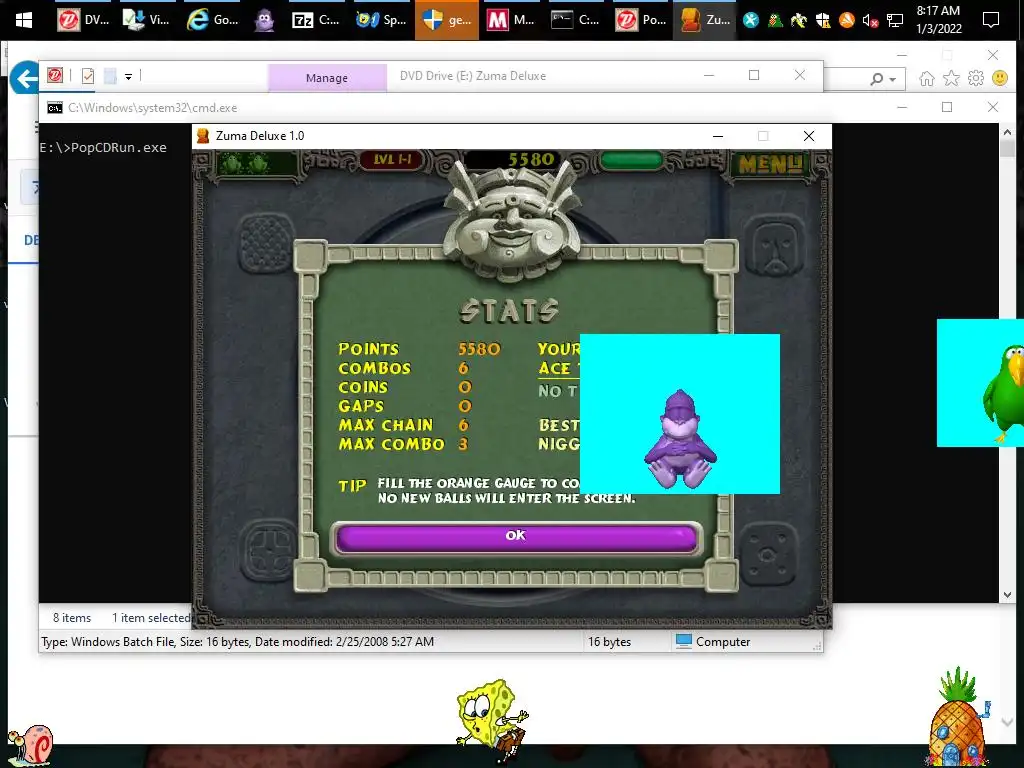The height and width of the screenshot is (768, 1024).
Task: Click the SpongeBob desktop character
Action: click(490, 722)
